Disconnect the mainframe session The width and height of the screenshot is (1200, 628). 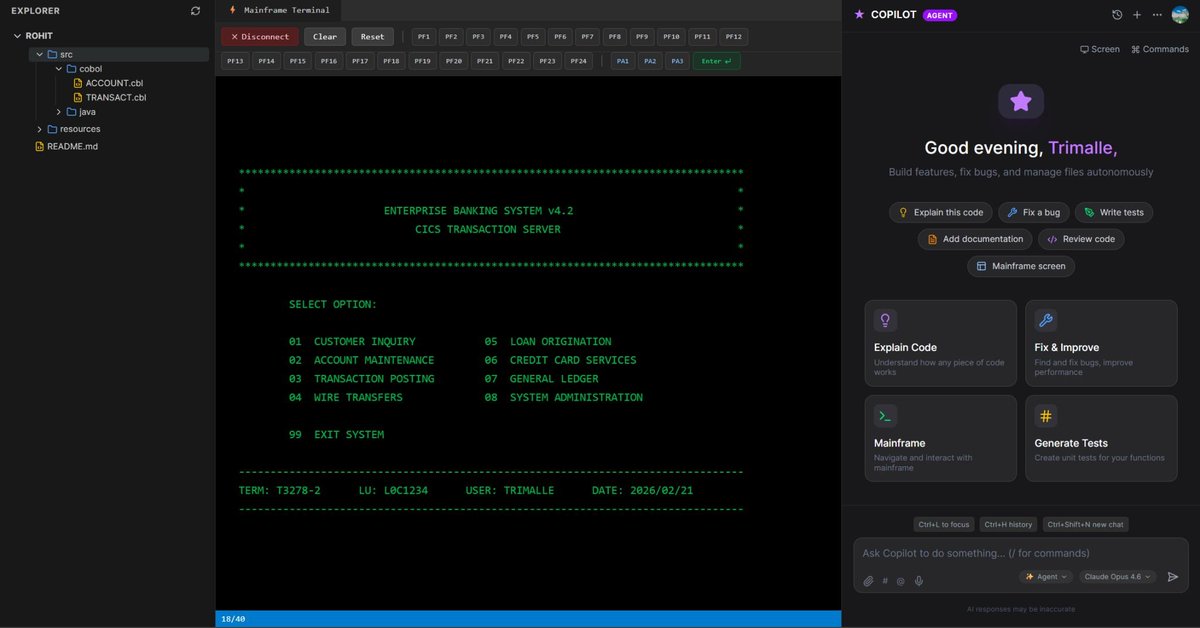pos(260,37)
